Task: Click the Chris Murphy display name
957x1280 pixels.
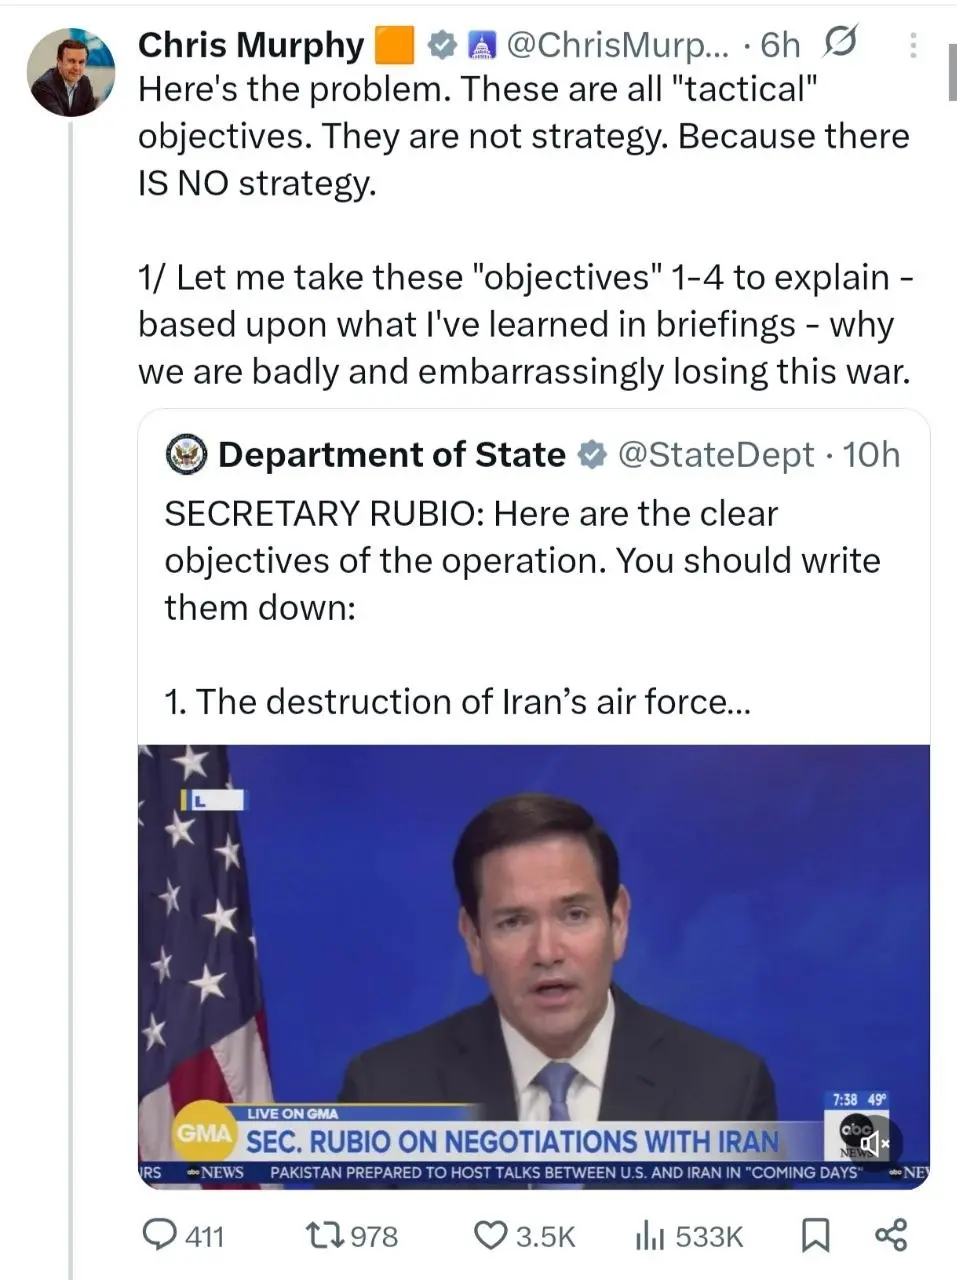Action: (x=251, y=45)
